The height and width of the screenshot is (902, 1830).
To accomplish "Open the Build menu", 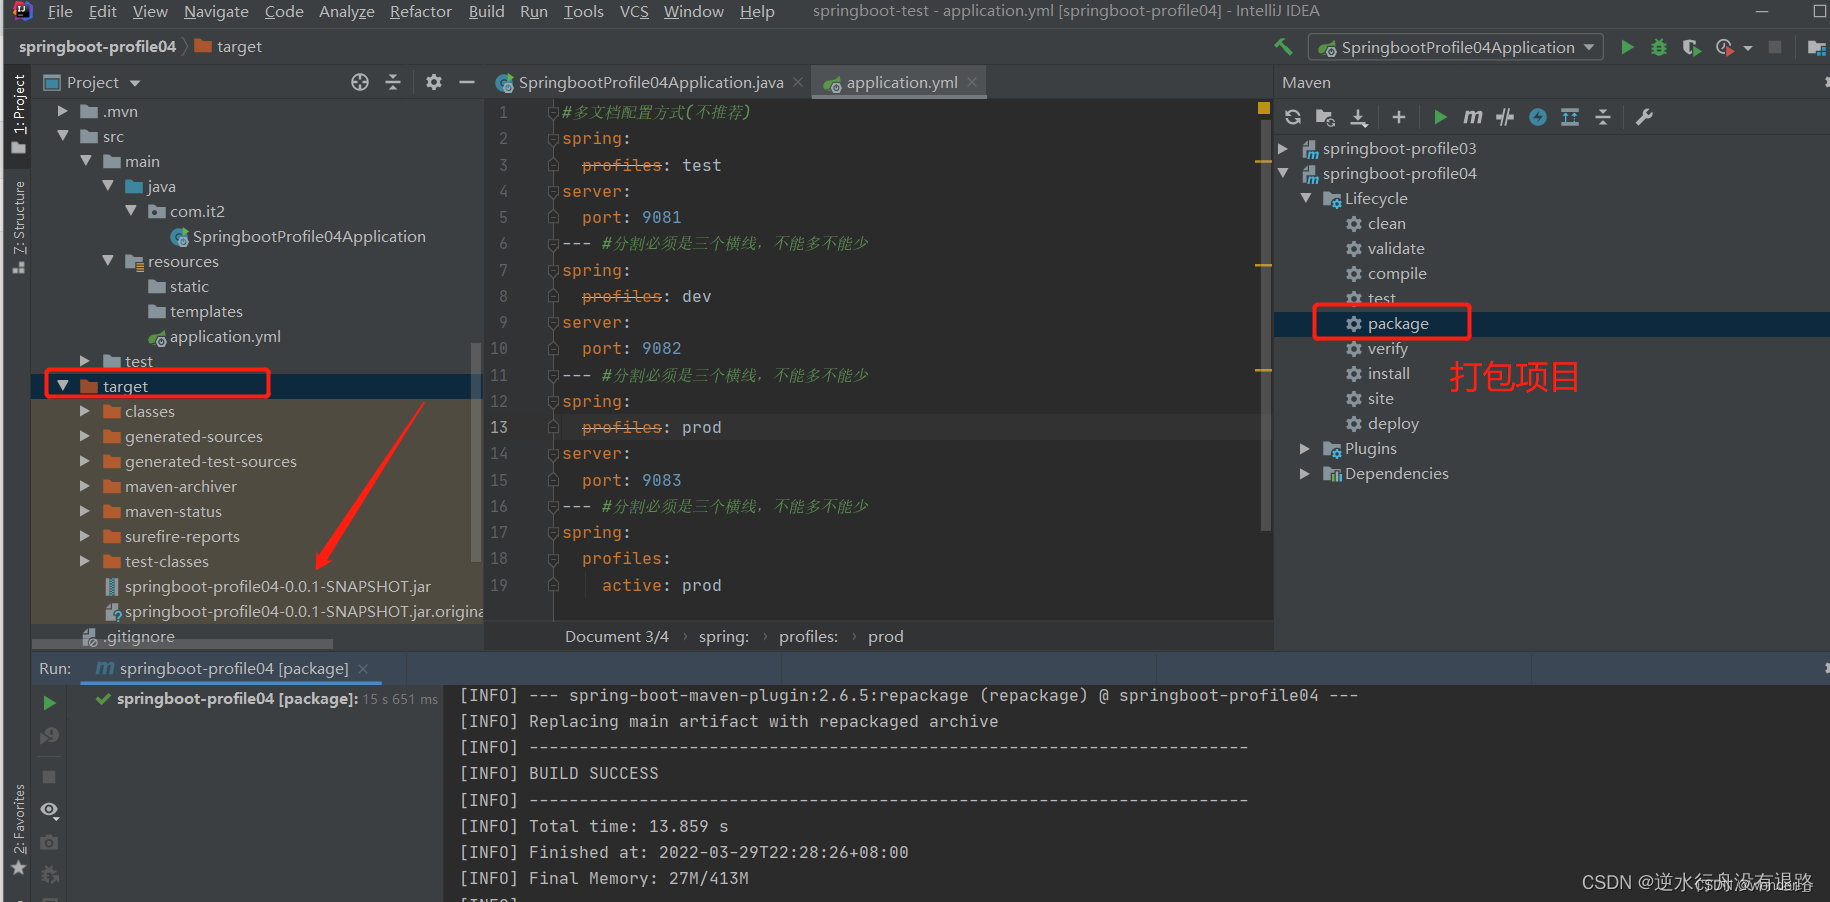I will coord(486,11).
